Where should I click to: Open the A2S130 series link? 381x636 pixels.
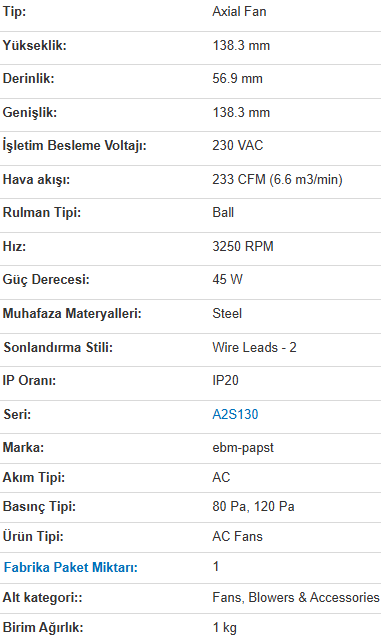[235, 414]
